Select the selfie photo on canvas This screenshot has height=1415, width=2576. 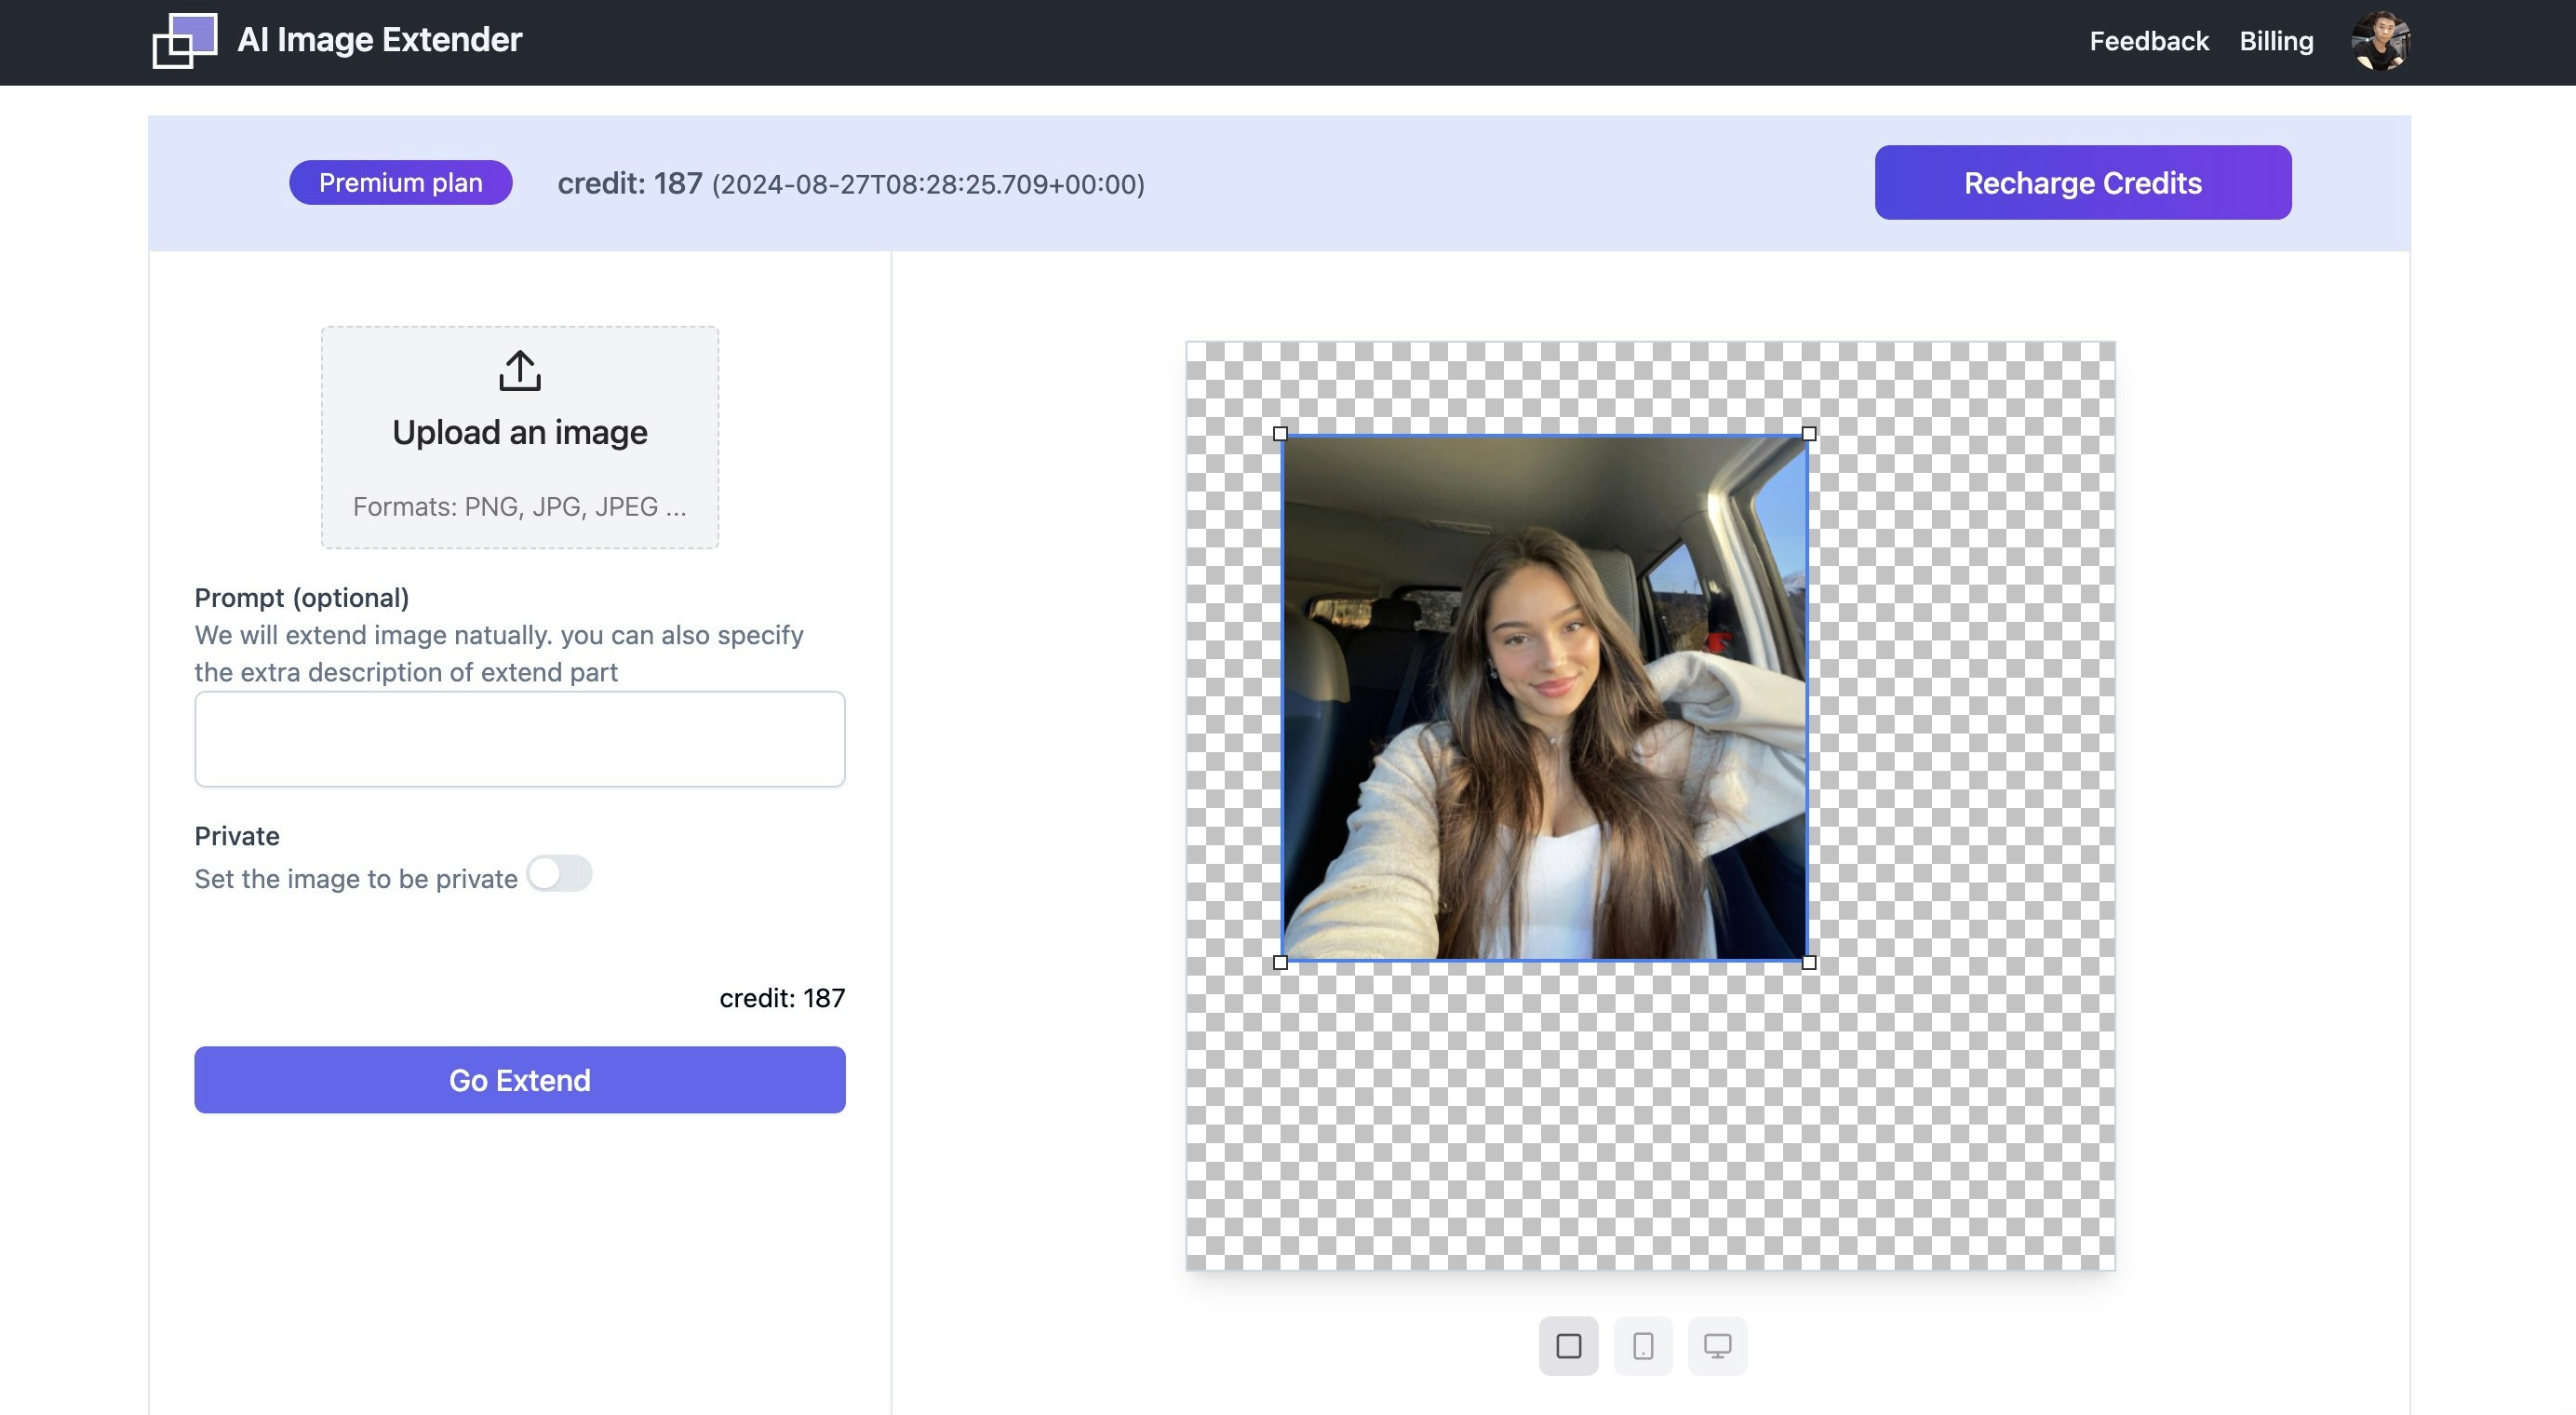click(x=1544, y=698)
